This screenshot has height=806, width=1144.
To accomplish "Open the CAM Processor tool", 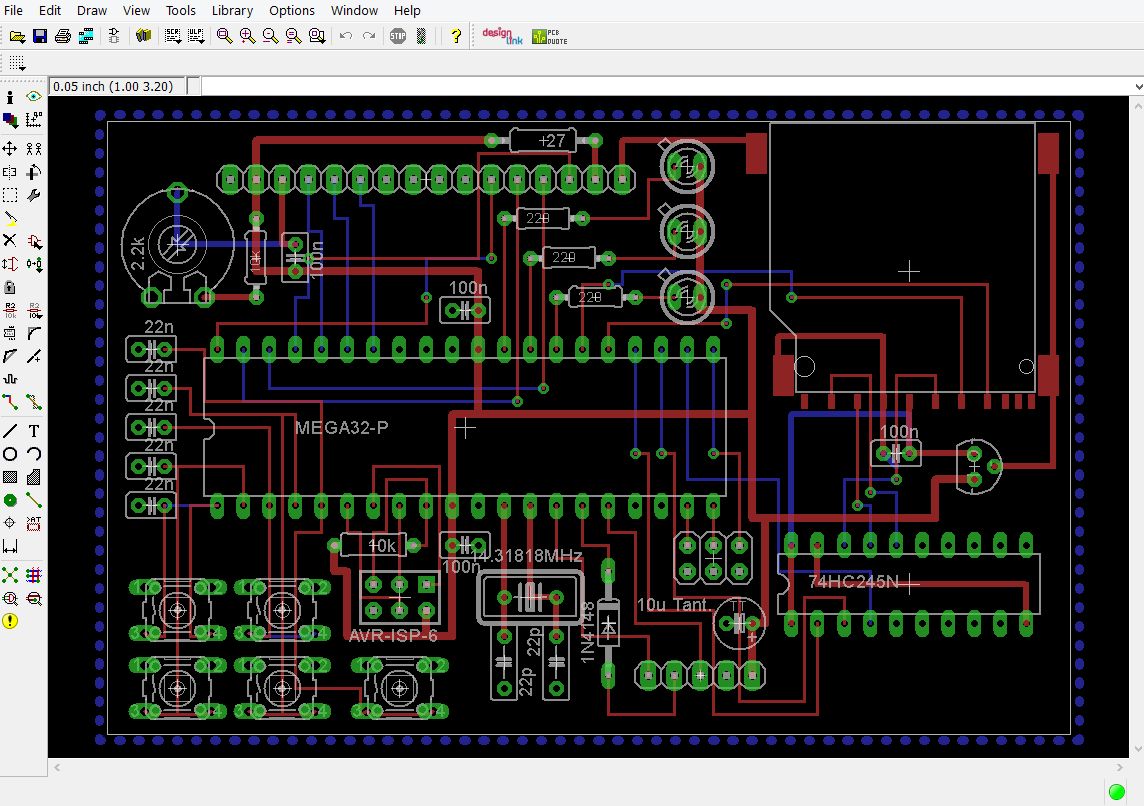I will click(86, 36).
